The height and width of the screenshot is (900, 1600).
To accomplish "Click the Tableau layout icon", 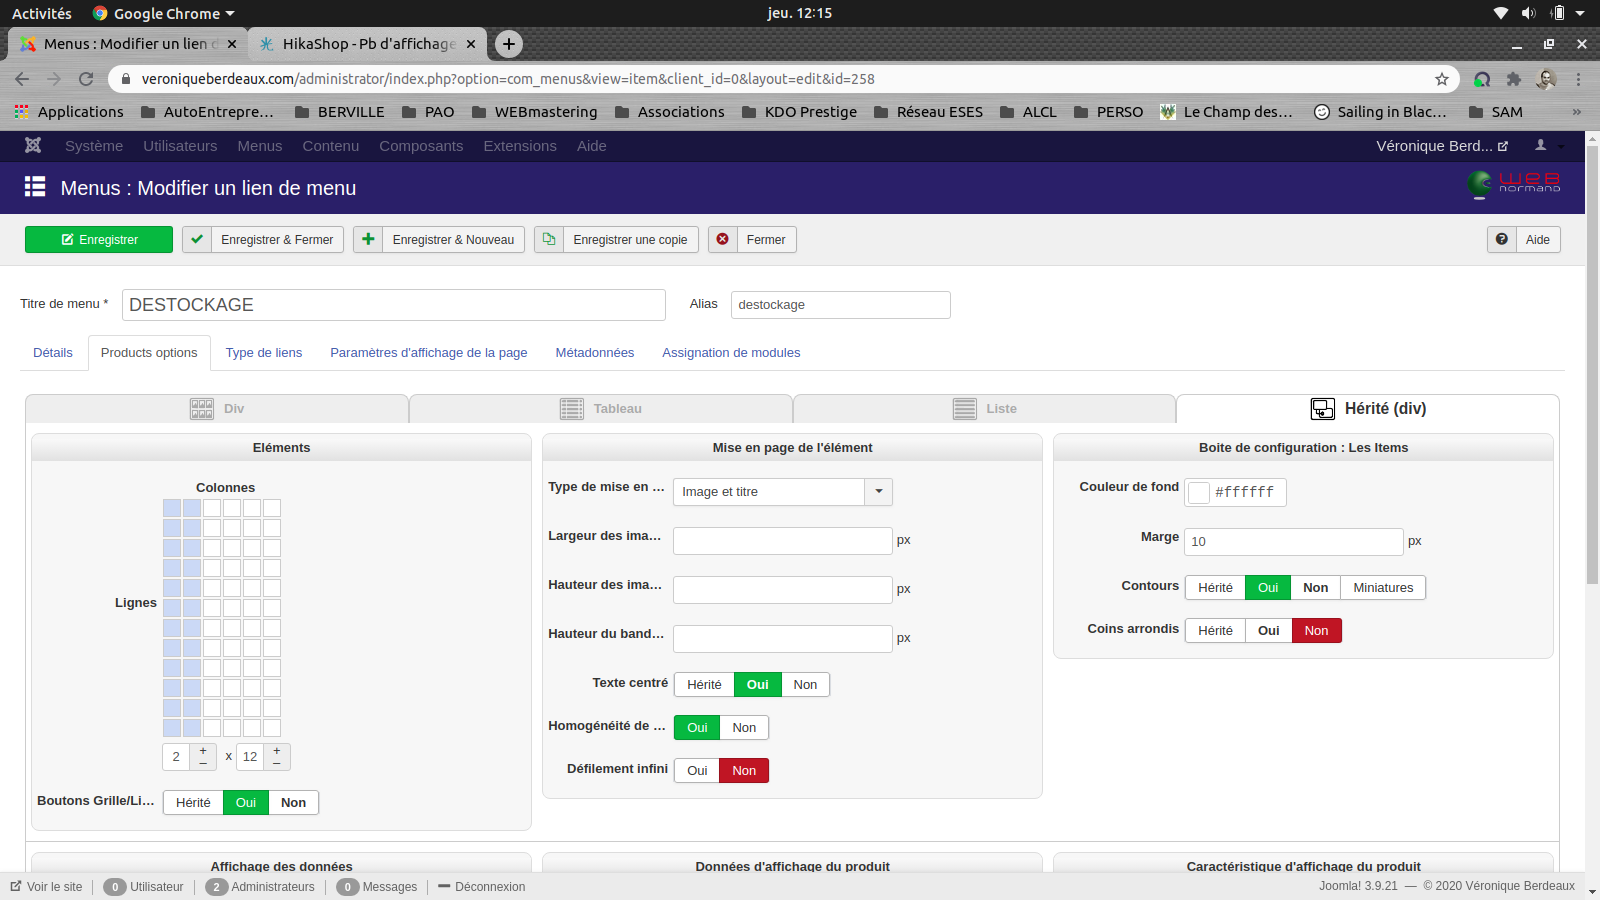I will pyautogui.click(x=572, y=409).
